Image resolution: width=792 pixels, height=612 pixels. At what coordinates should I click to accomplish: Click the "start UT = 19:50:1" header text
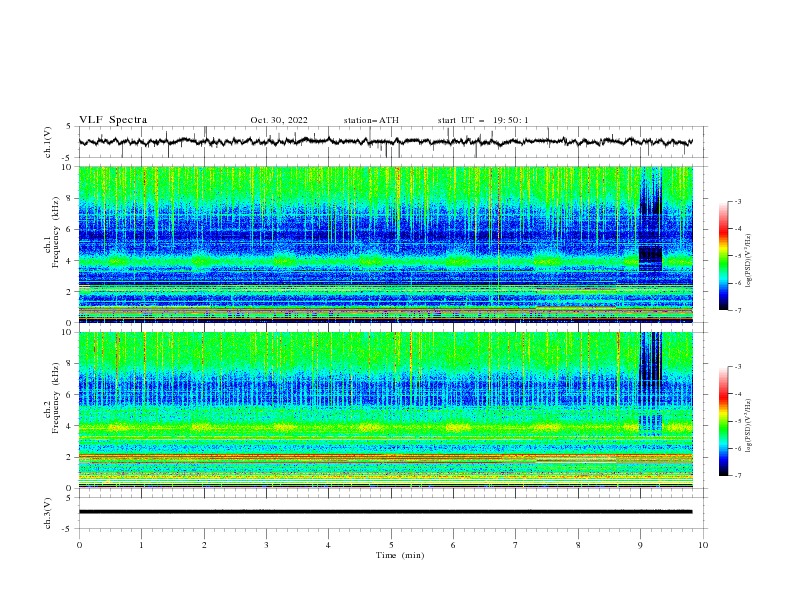tap(483, 120)
